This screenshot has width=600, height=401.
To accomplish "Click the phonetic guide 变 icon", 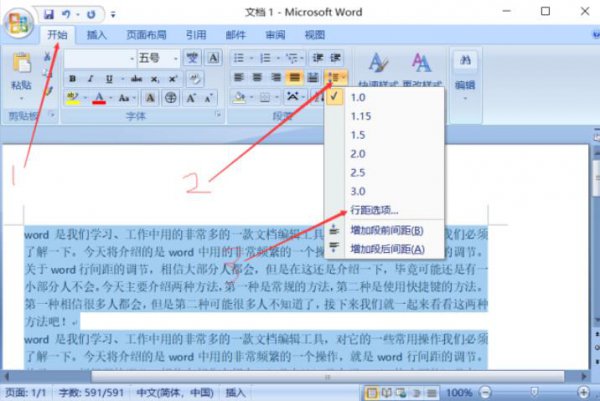I will (x=192, y=58).
